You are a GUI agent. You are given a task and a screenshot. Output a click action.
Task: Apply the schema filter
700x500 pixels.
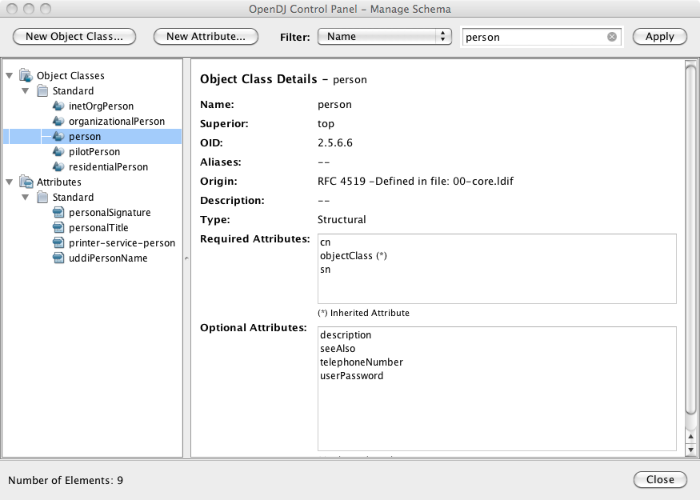click(x=660, y=37)
